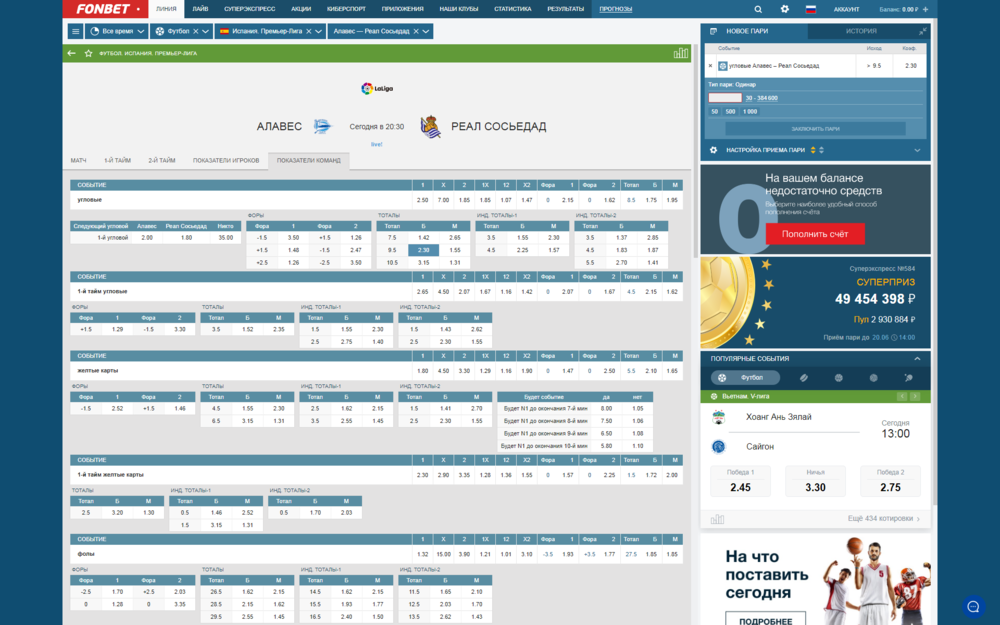Open the СУПЕРЭКСПРЕСС menu item
This screenshot has width=1000, height=625.
[x=249, y=9]
